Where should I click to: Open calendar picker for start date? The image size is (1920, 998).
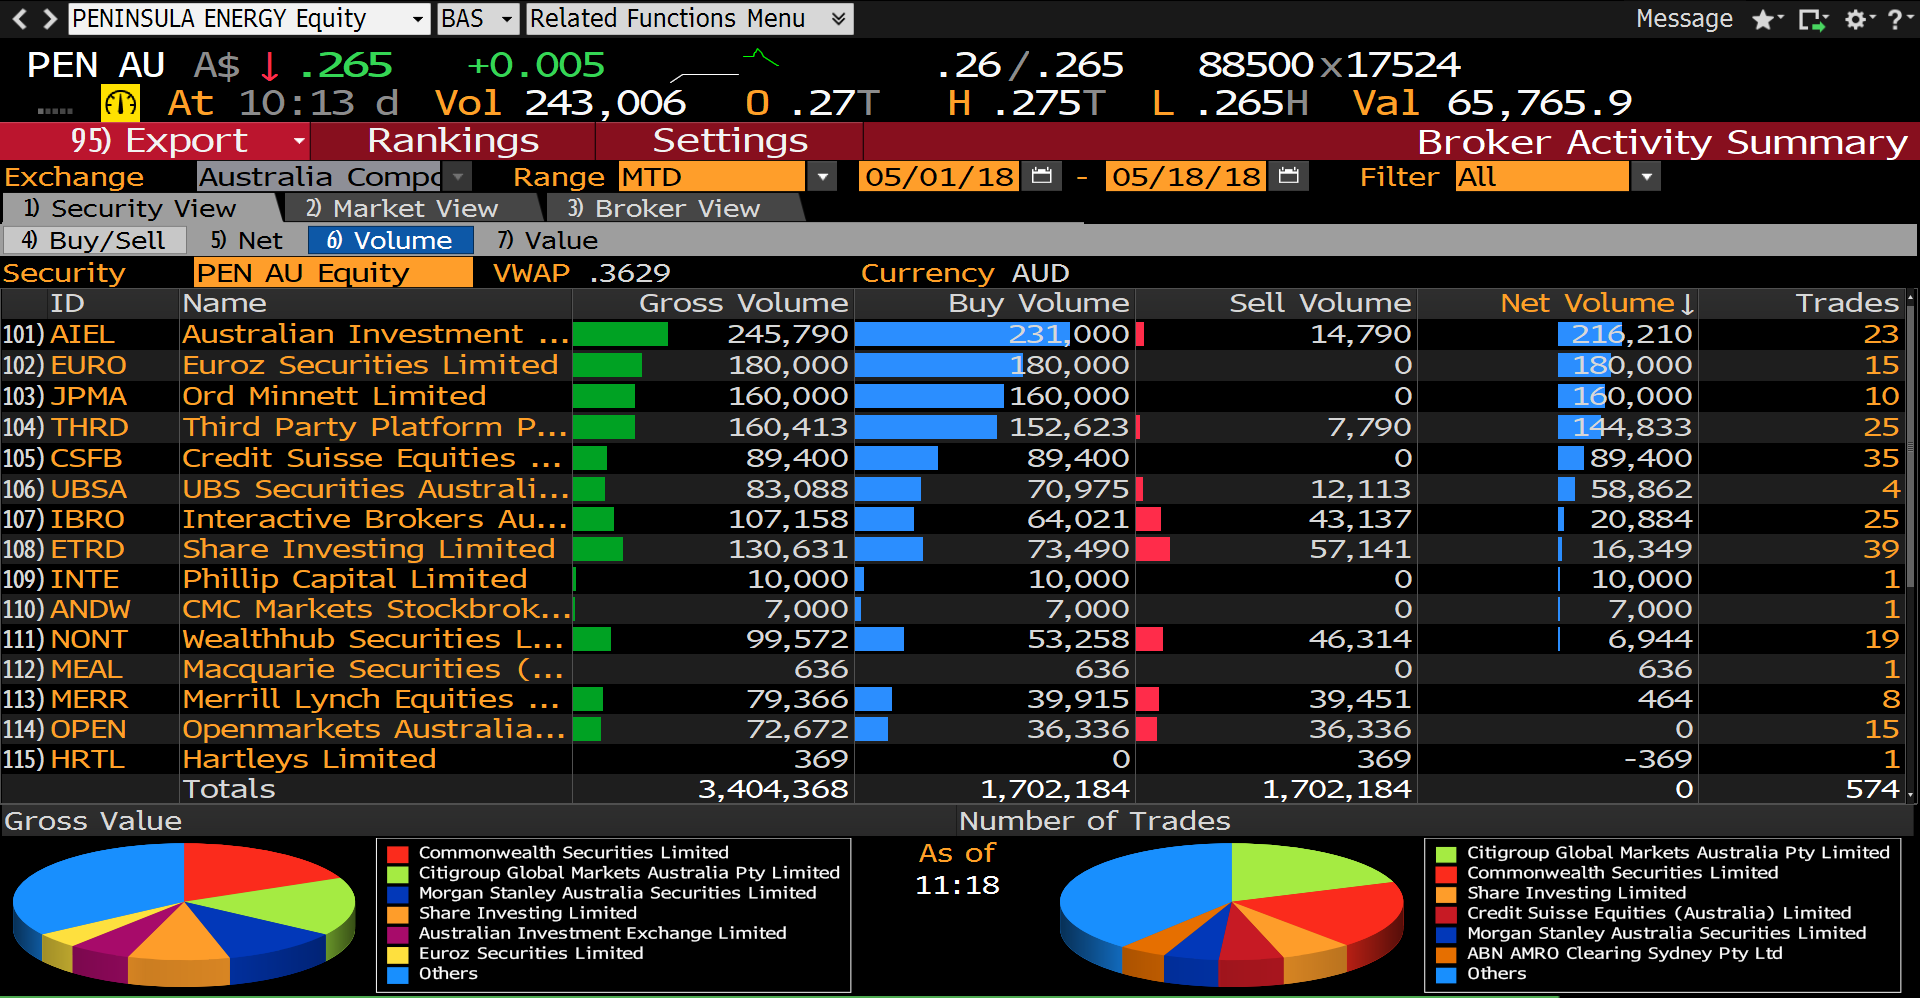coord(1042,177)
